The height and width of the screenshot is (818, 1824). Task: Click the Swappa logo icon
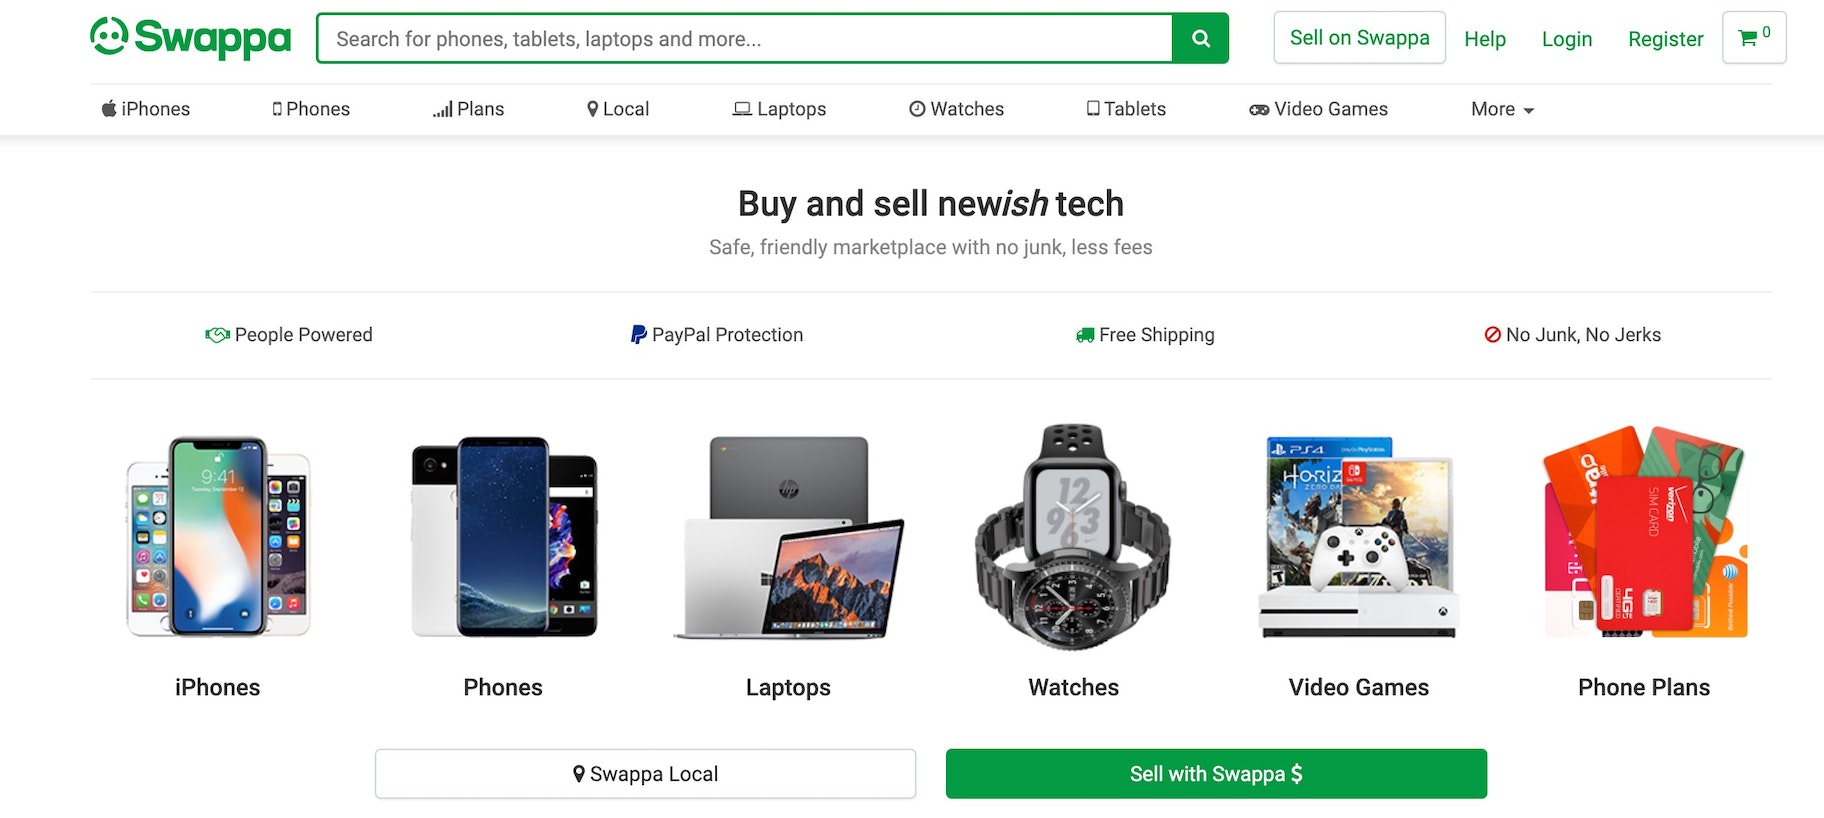[109, 37]
